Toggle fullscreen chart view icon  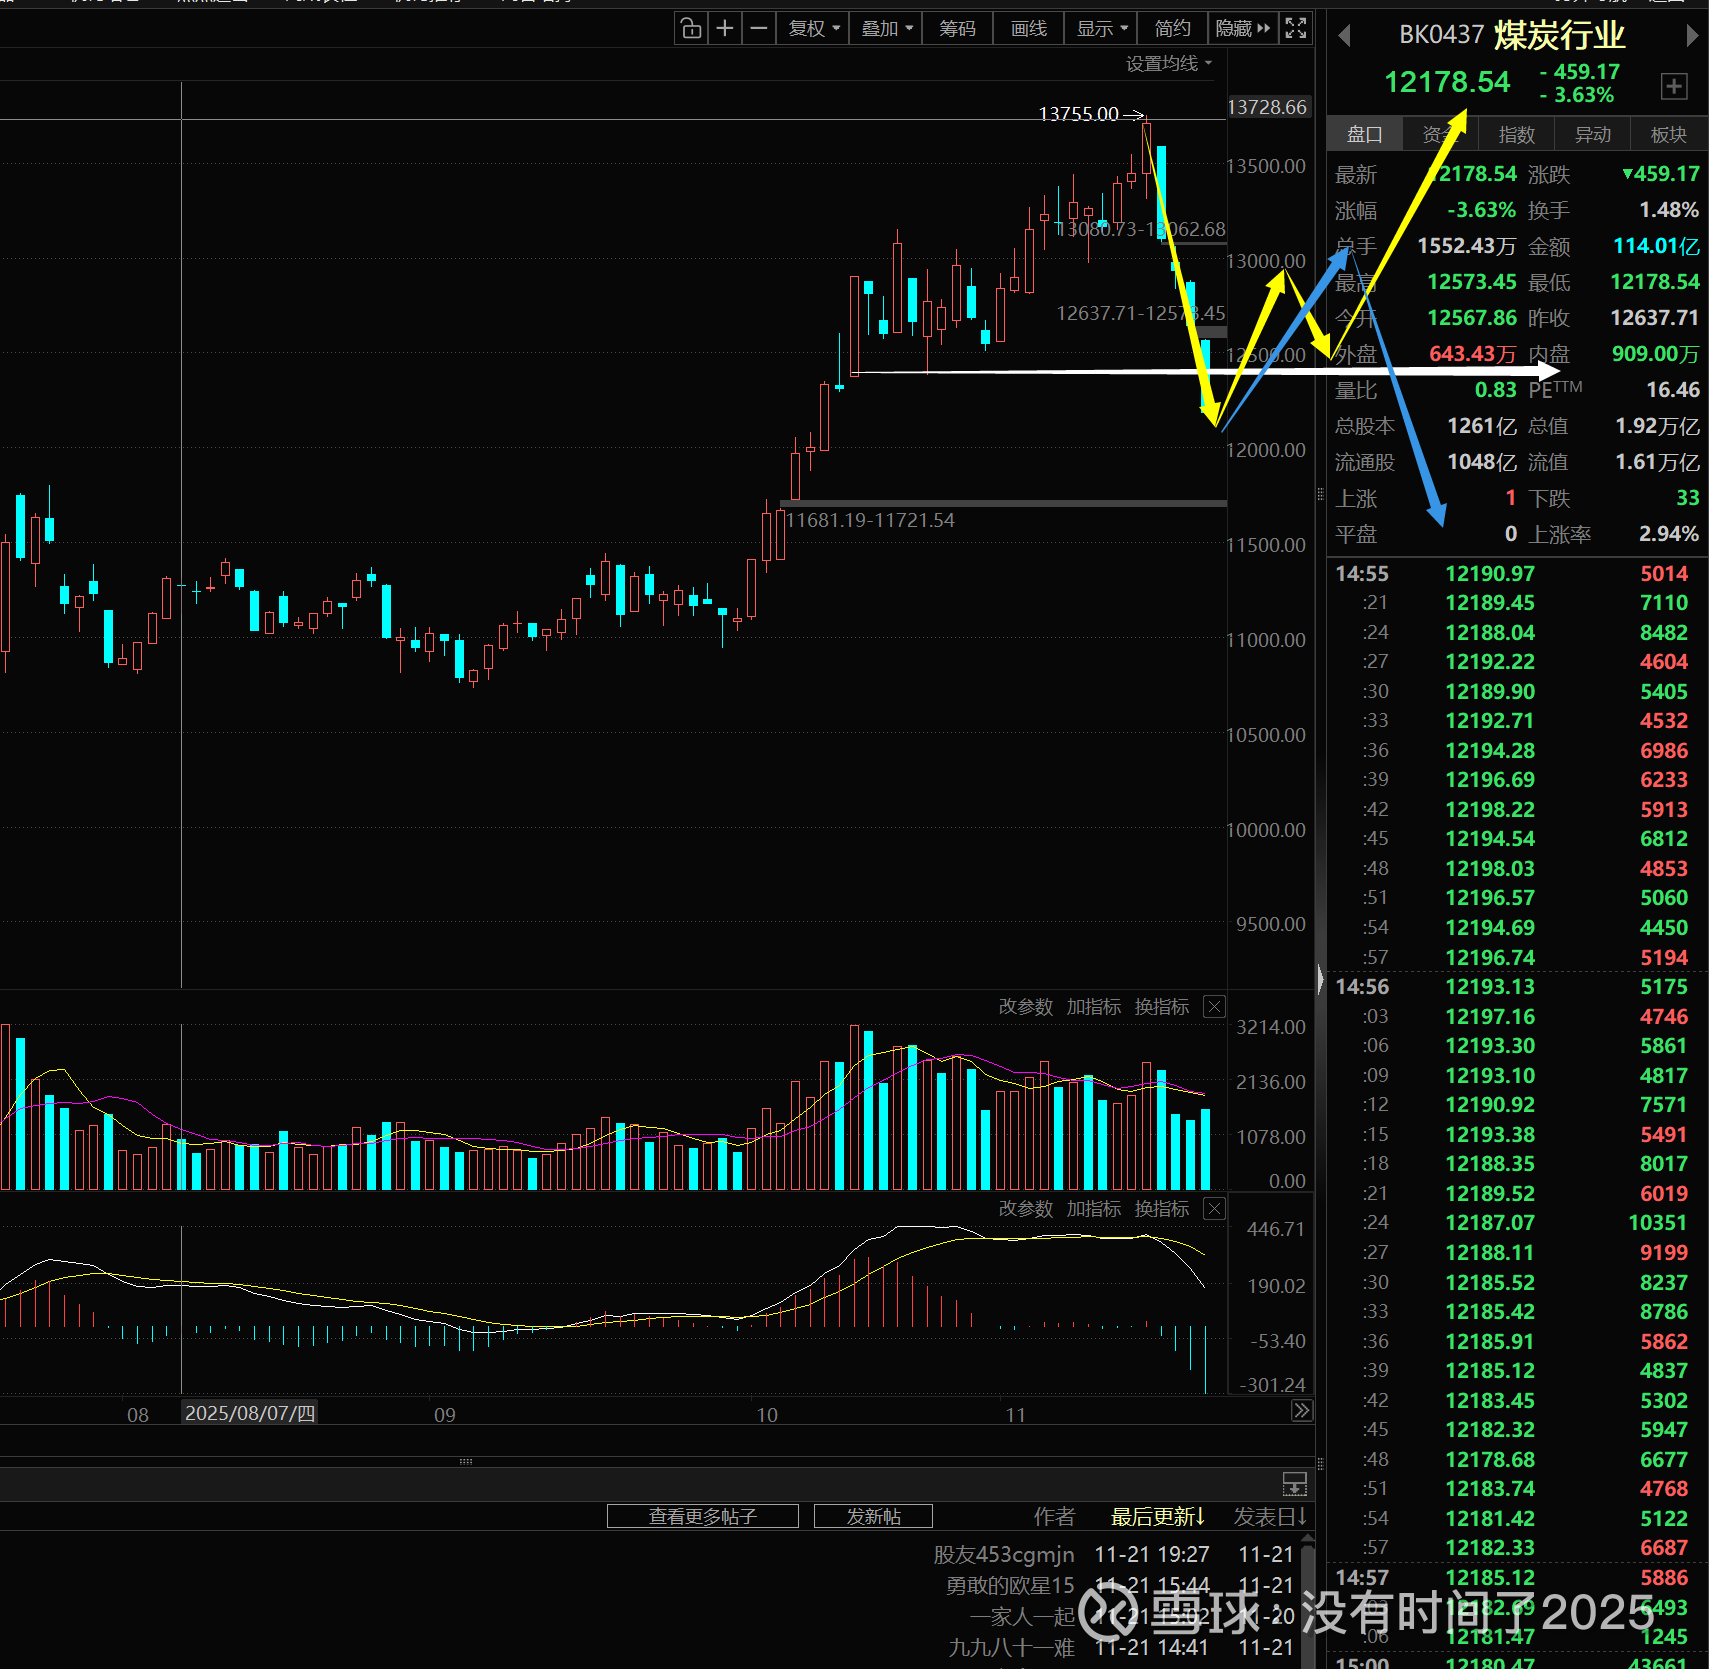point(1296,29)
